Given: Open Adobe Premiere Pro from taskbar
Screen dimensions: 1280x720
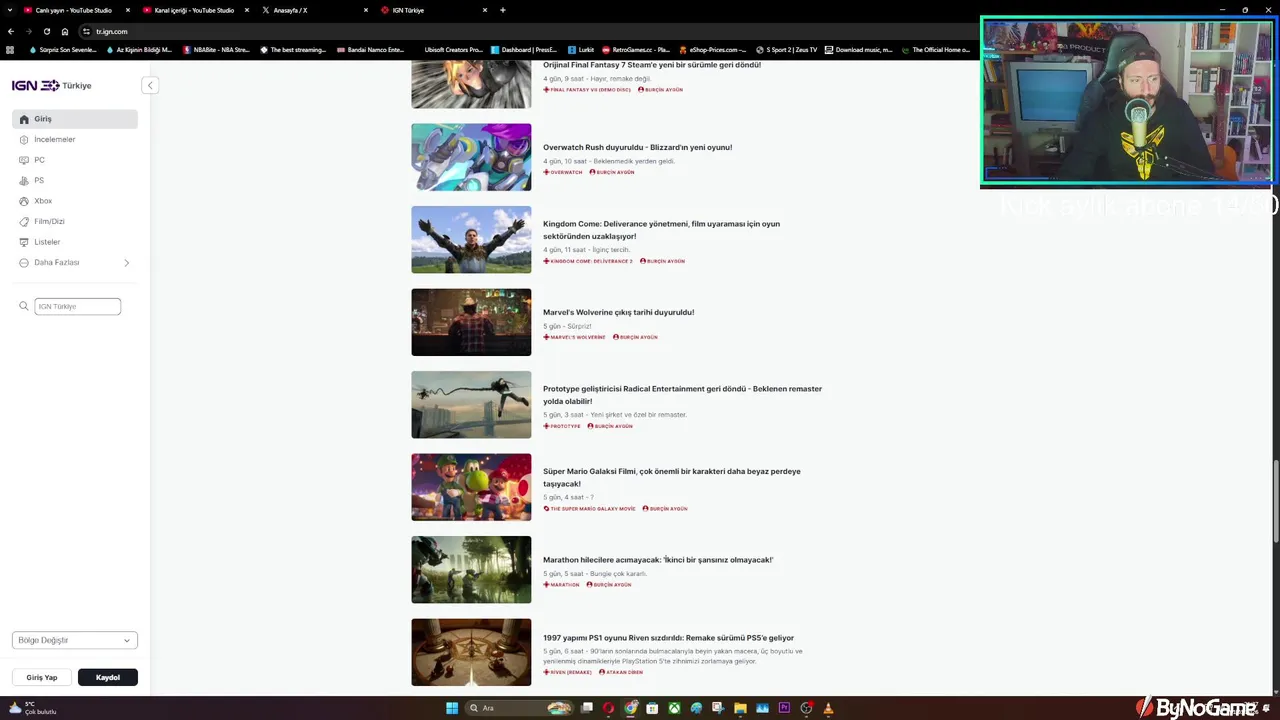Looking at the screenshot, I should 784,708.
